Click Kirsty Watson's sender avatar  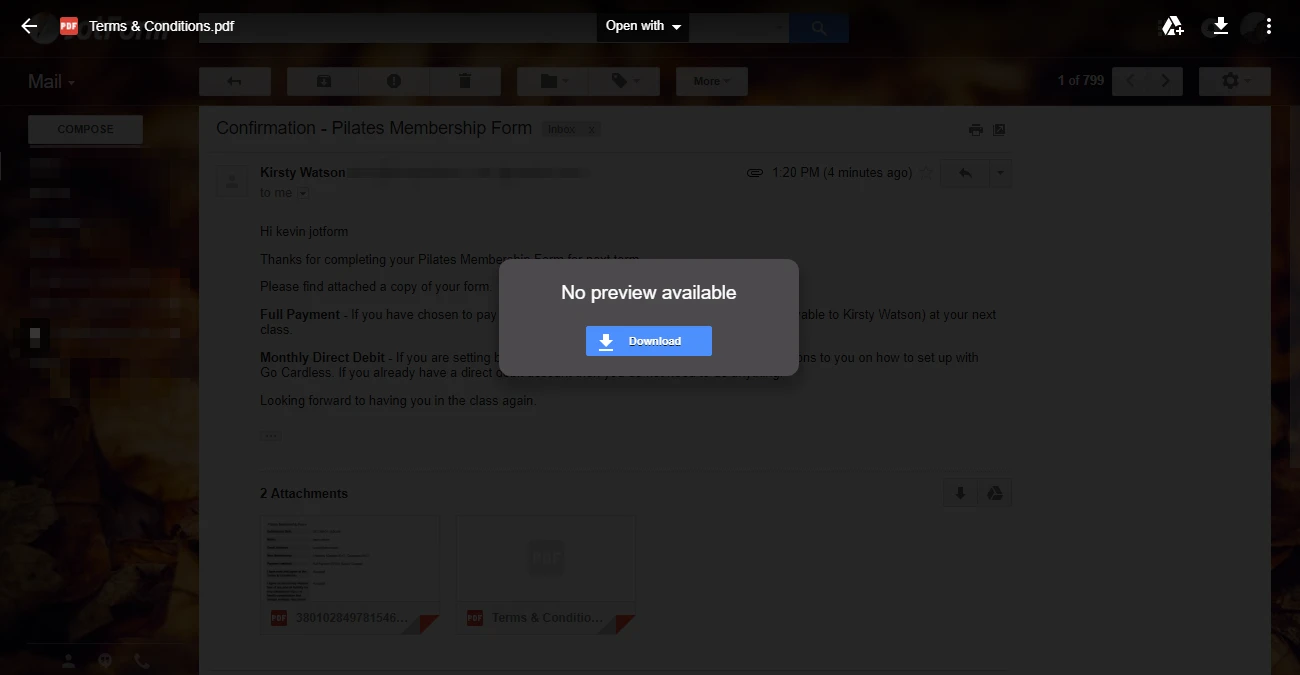pos(232,180)
